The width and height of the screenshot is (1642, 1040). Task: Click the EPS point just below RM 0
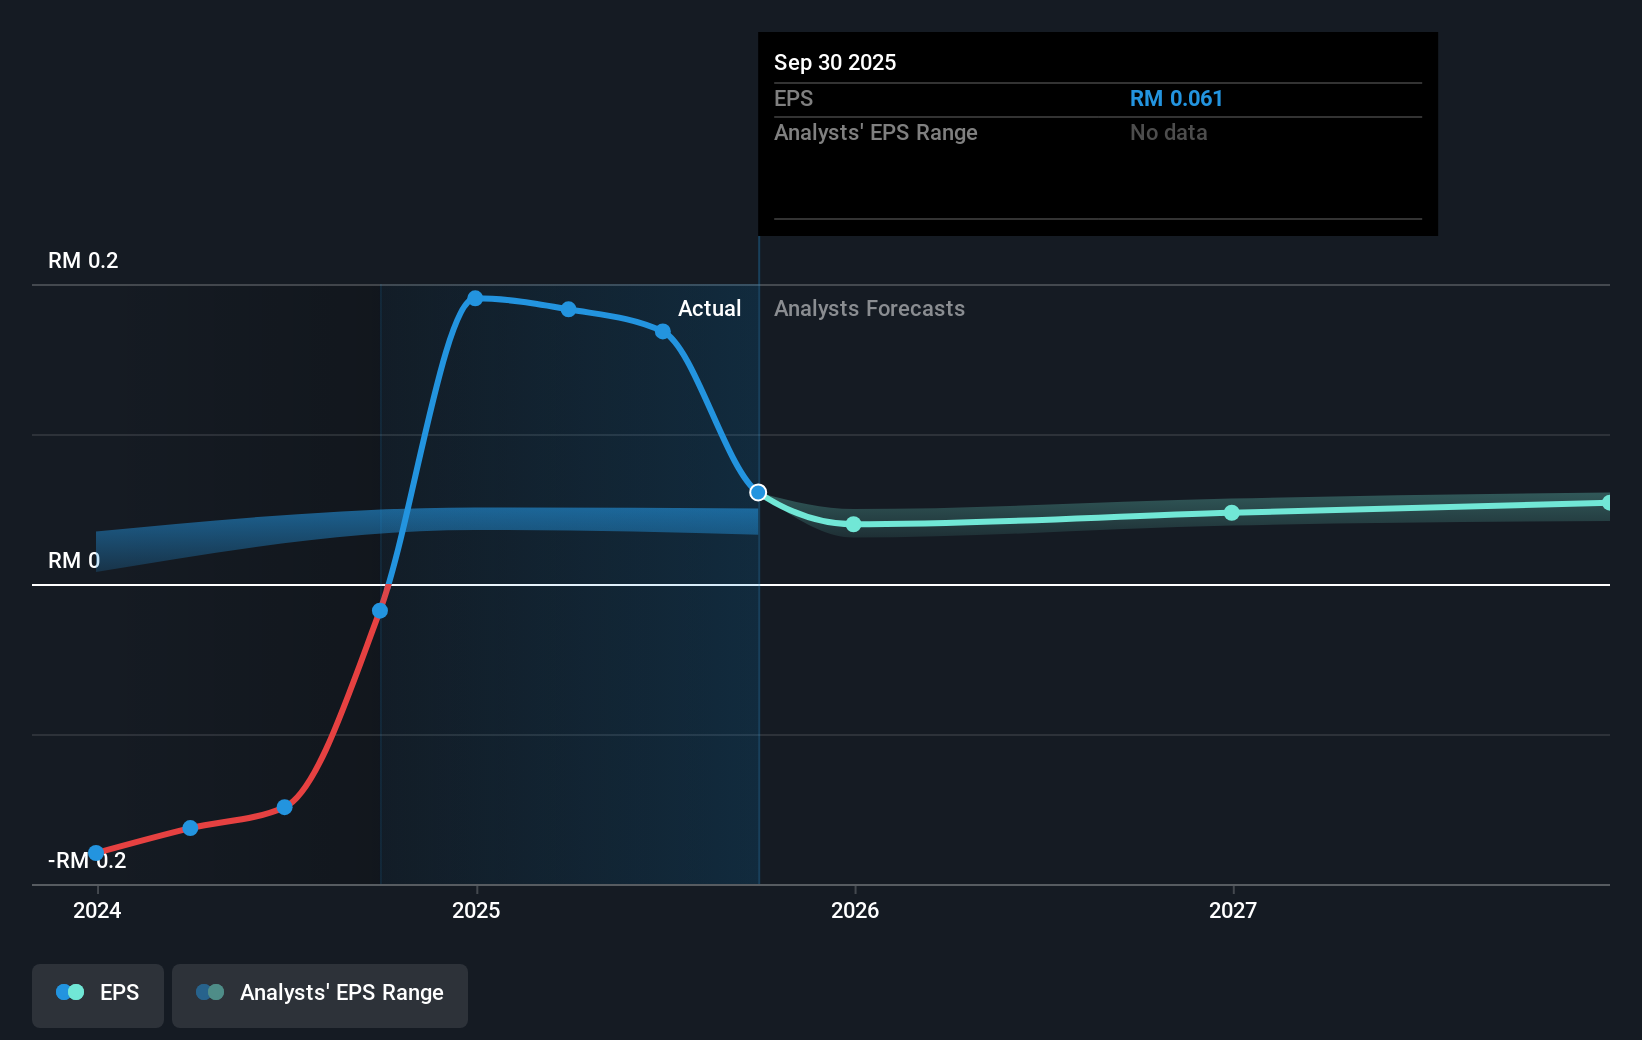[x=380, y=611]
